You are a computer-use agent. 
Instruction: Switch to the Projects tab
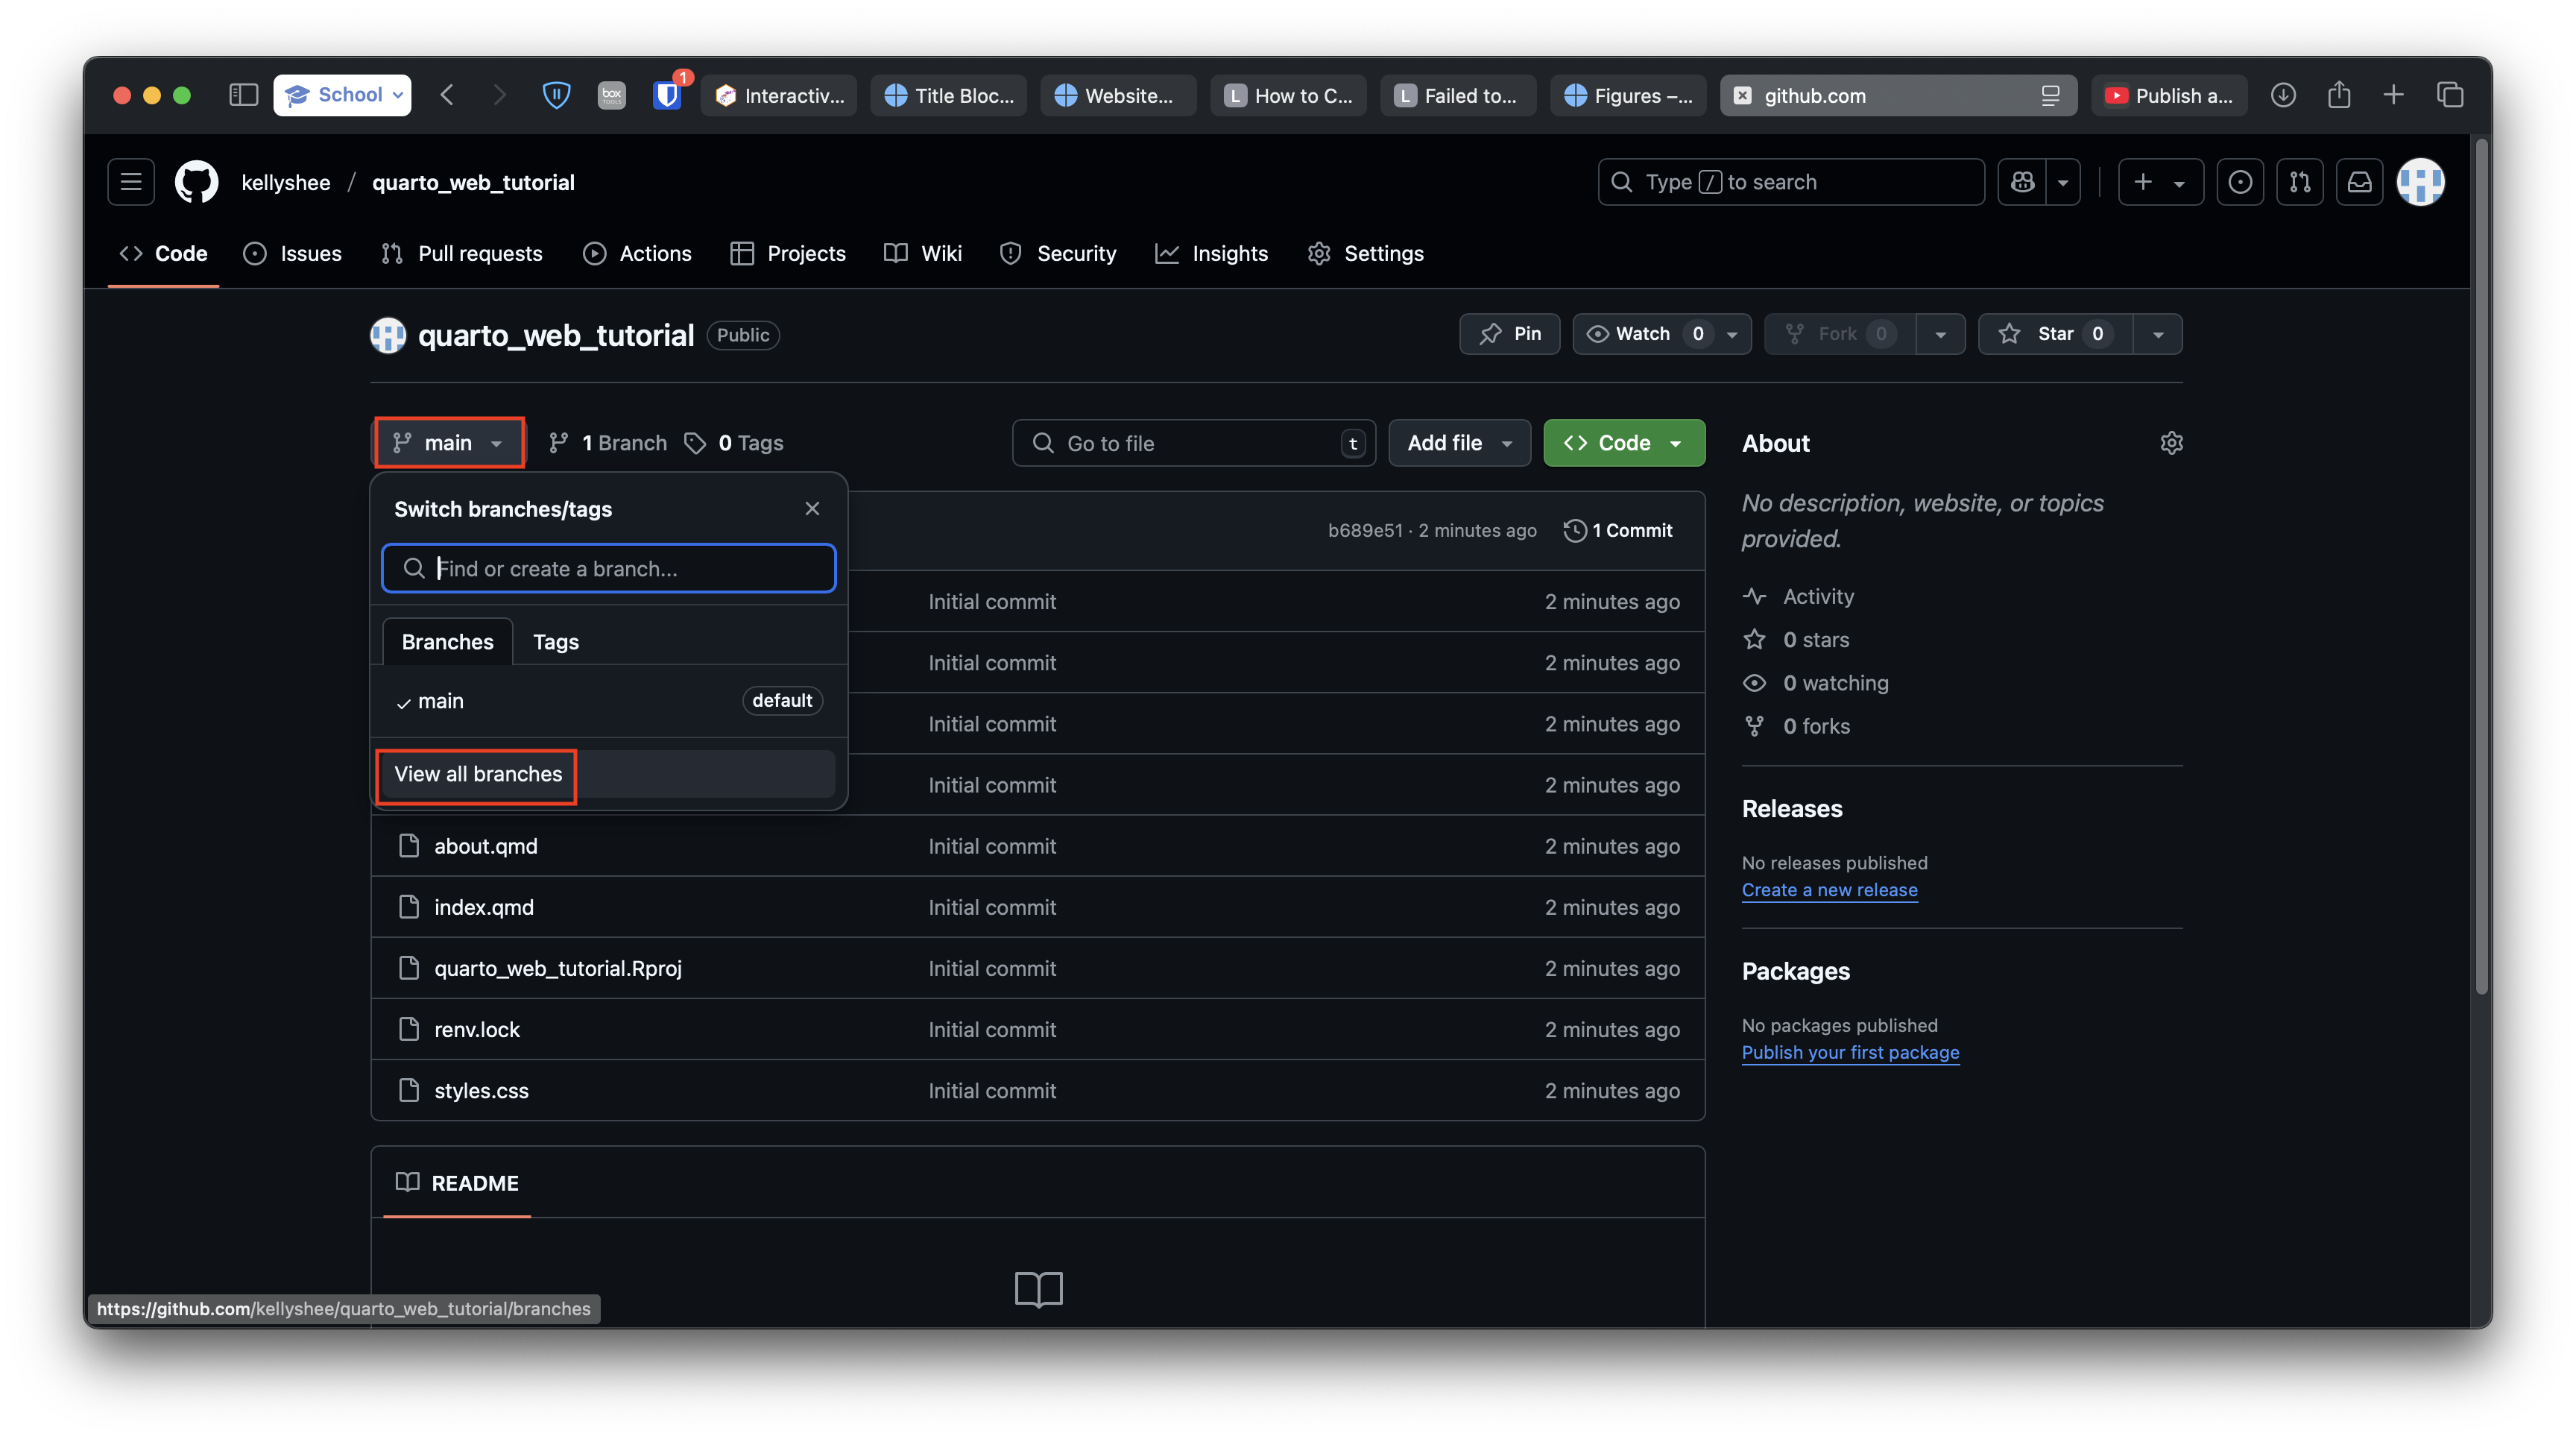coord(788,254)
